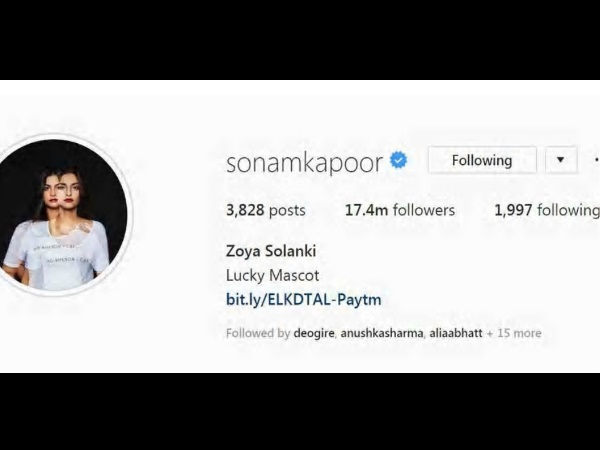Click the Following button to unfollow
Screen dimensions: 600x450
(x=482, y=160)
